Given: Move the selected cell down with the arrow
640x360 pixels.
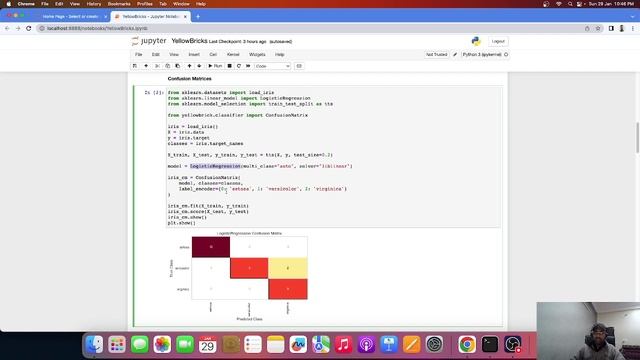Looking at the screenshot, I should click(x=199, y=66).
